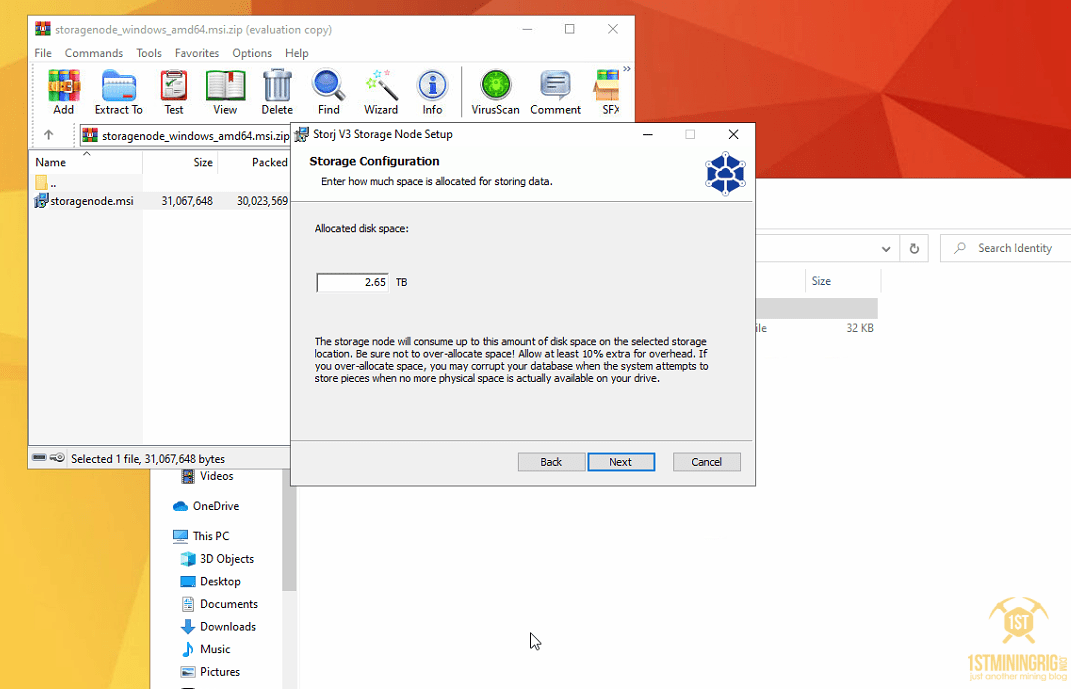The image size is (1071, 689).
Task: Click the Comment icon in WinRAR toolbar
Action: tap(555, 92)
